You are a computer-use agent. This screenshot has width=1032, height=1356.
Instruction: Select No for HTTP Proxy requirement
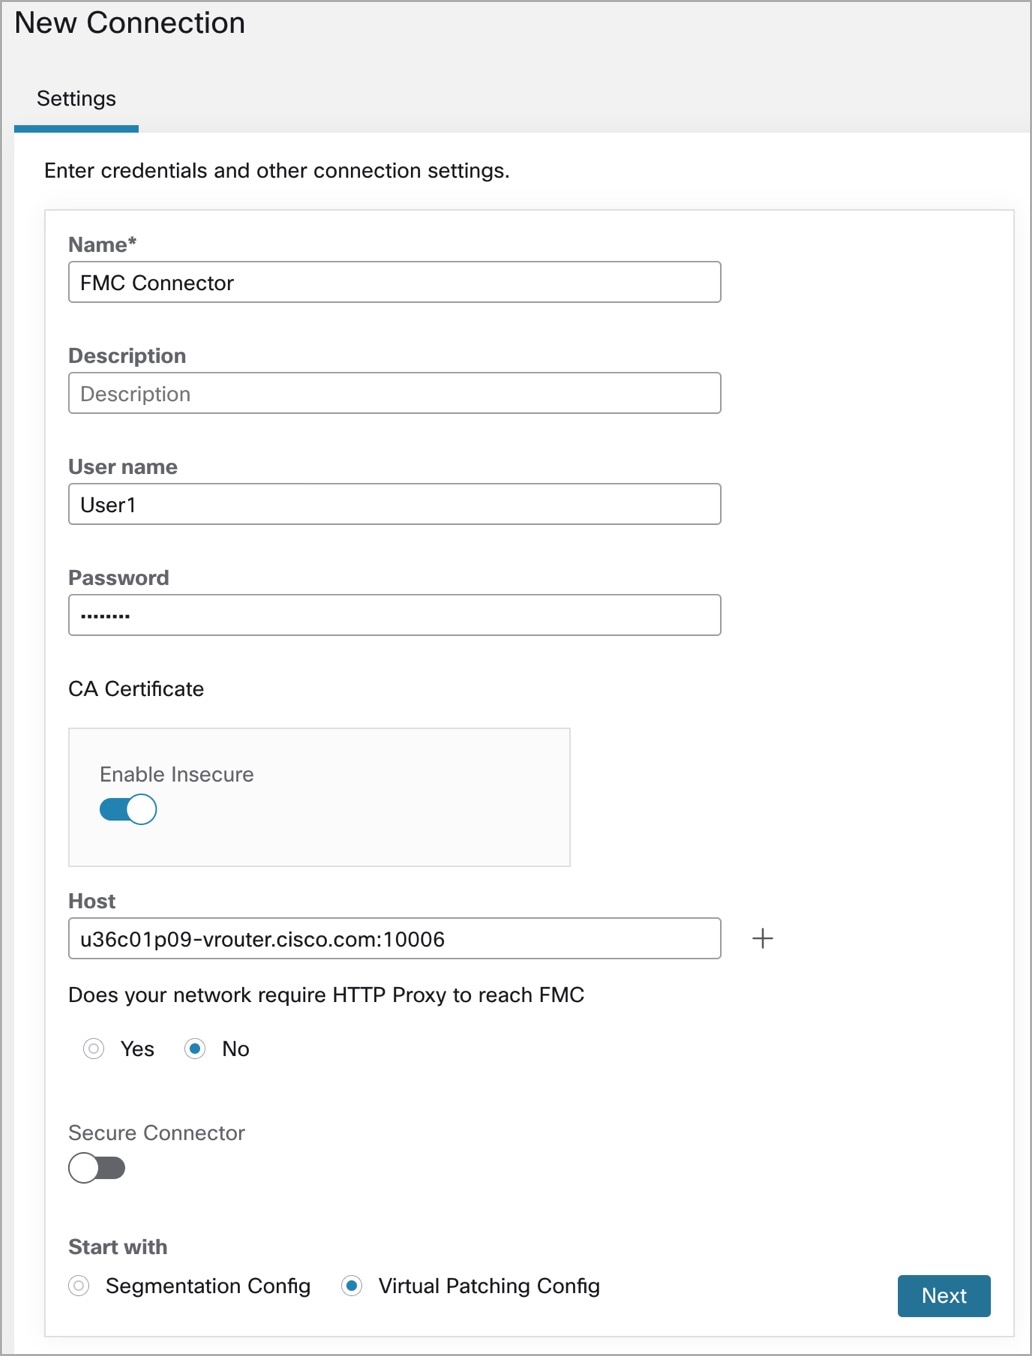pos(195,1048)
